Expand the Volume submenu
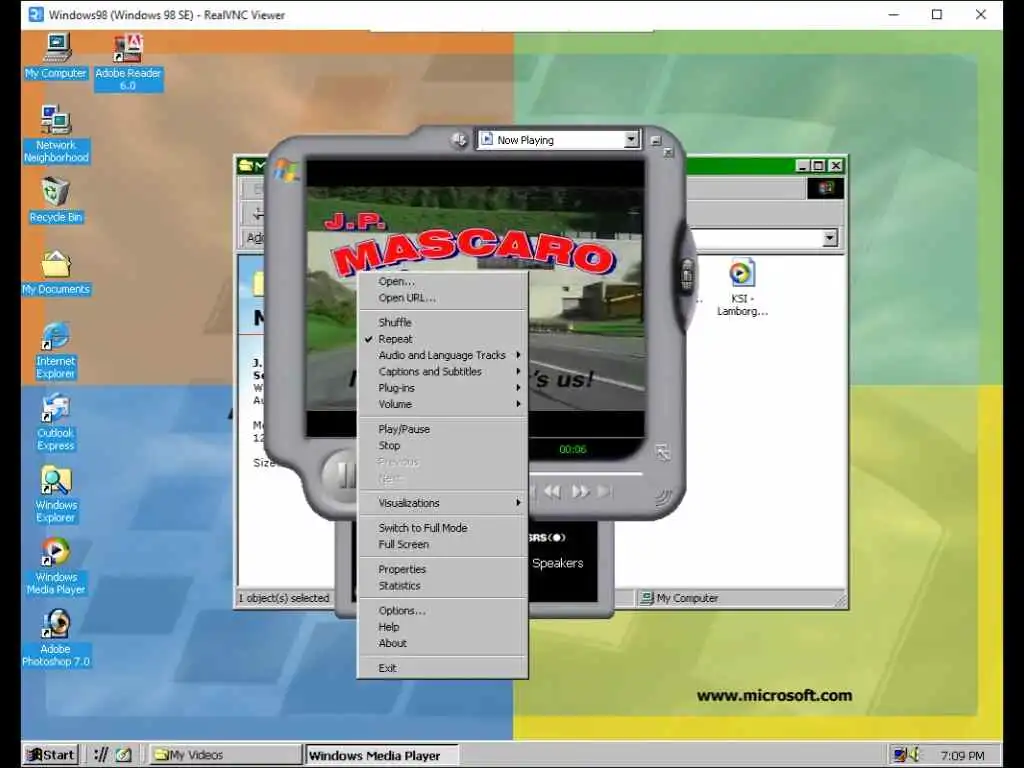The width and height of the screenshot is (1024, 768). click(443, 404)
